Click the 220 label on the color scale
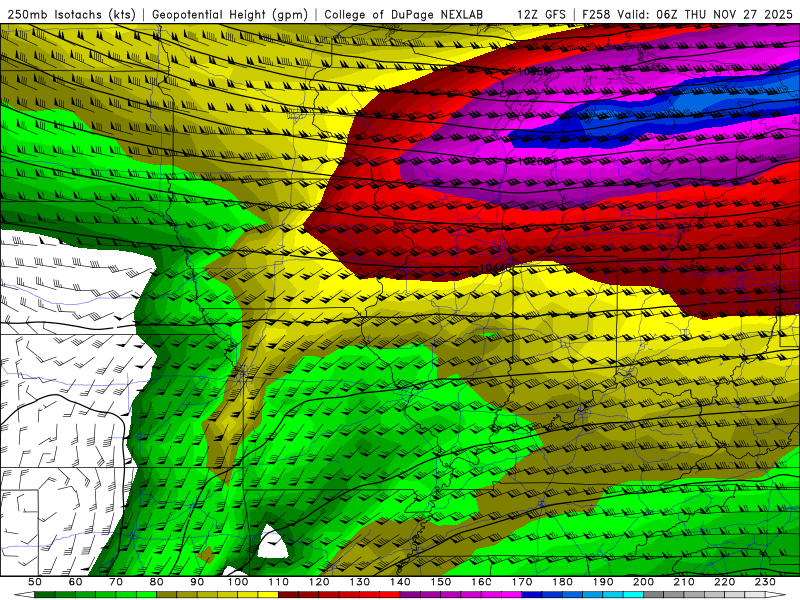The width and height of the screenshot is (800, 600). [724, 582]
